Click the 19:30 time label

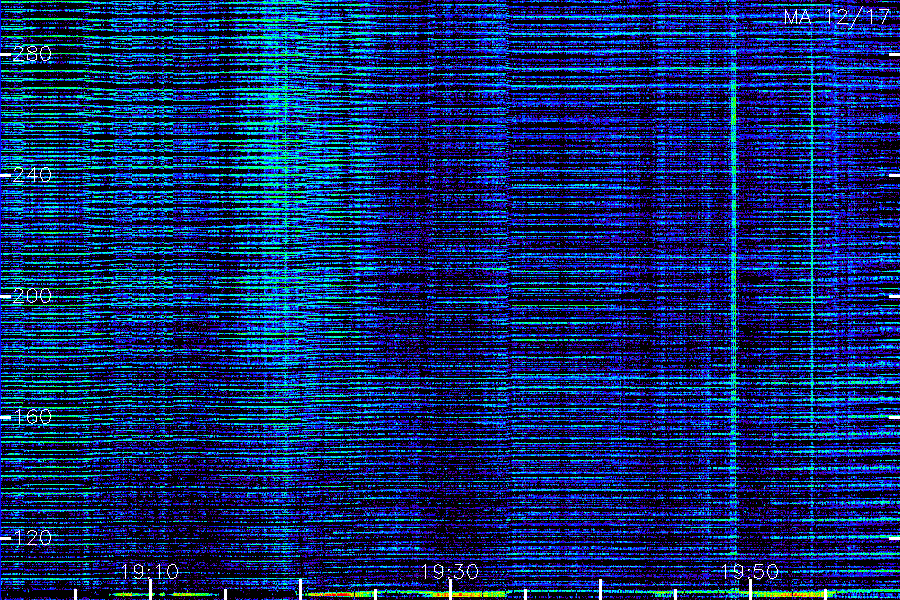pos(450,572)
